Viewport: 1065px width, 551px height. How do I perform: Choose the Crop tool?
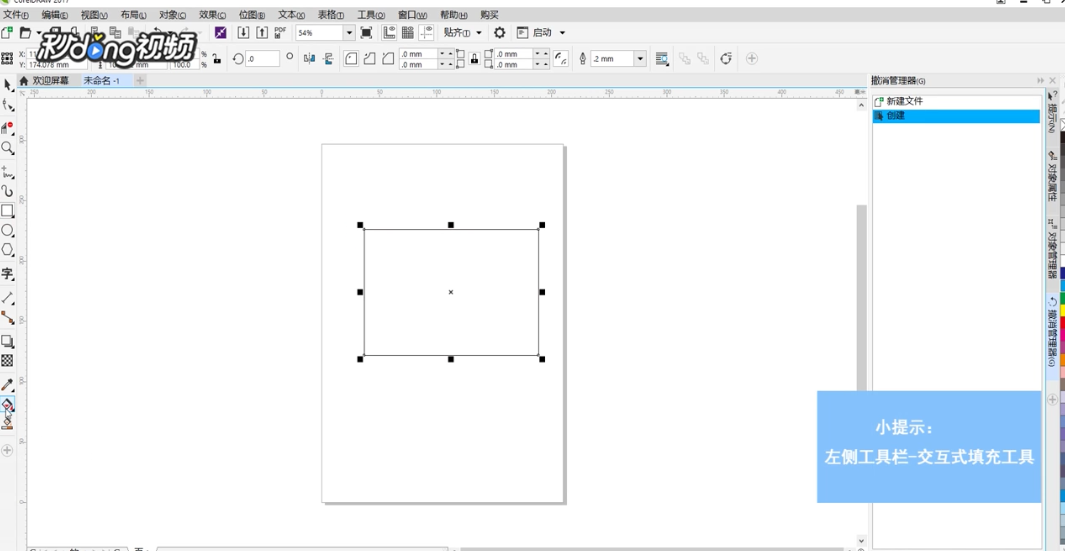[7, 127]
